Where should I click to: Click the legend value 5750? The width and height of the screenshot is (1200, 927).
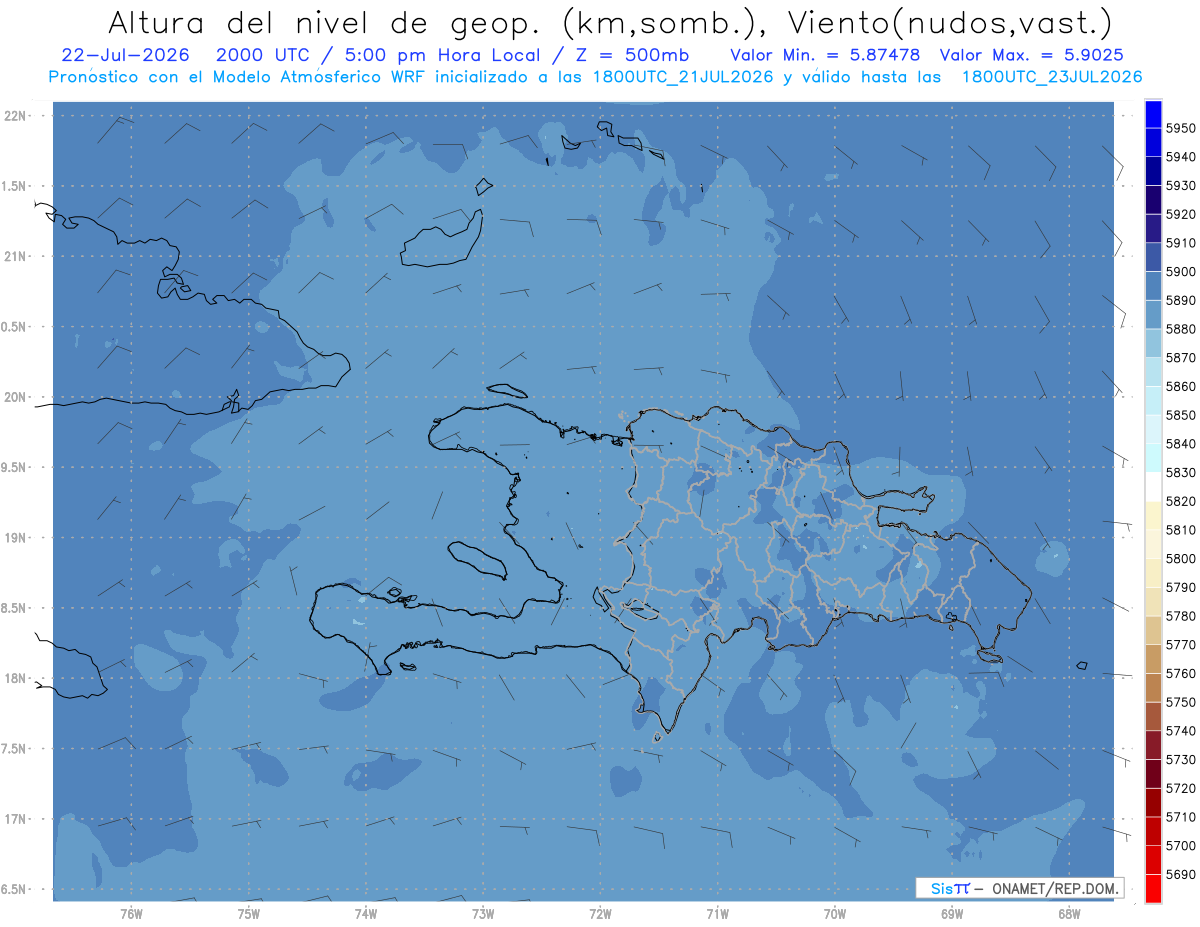click(1180, 702)
